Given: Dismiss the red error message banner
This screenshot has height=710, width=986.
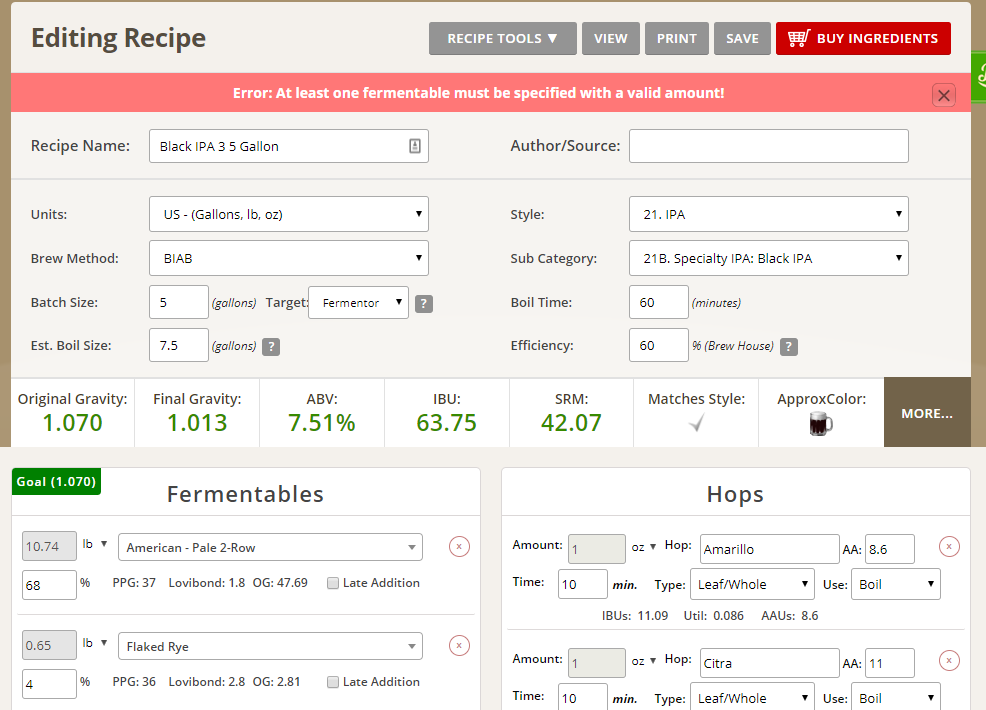Looking at the screenshot, I should pos(943,95).
